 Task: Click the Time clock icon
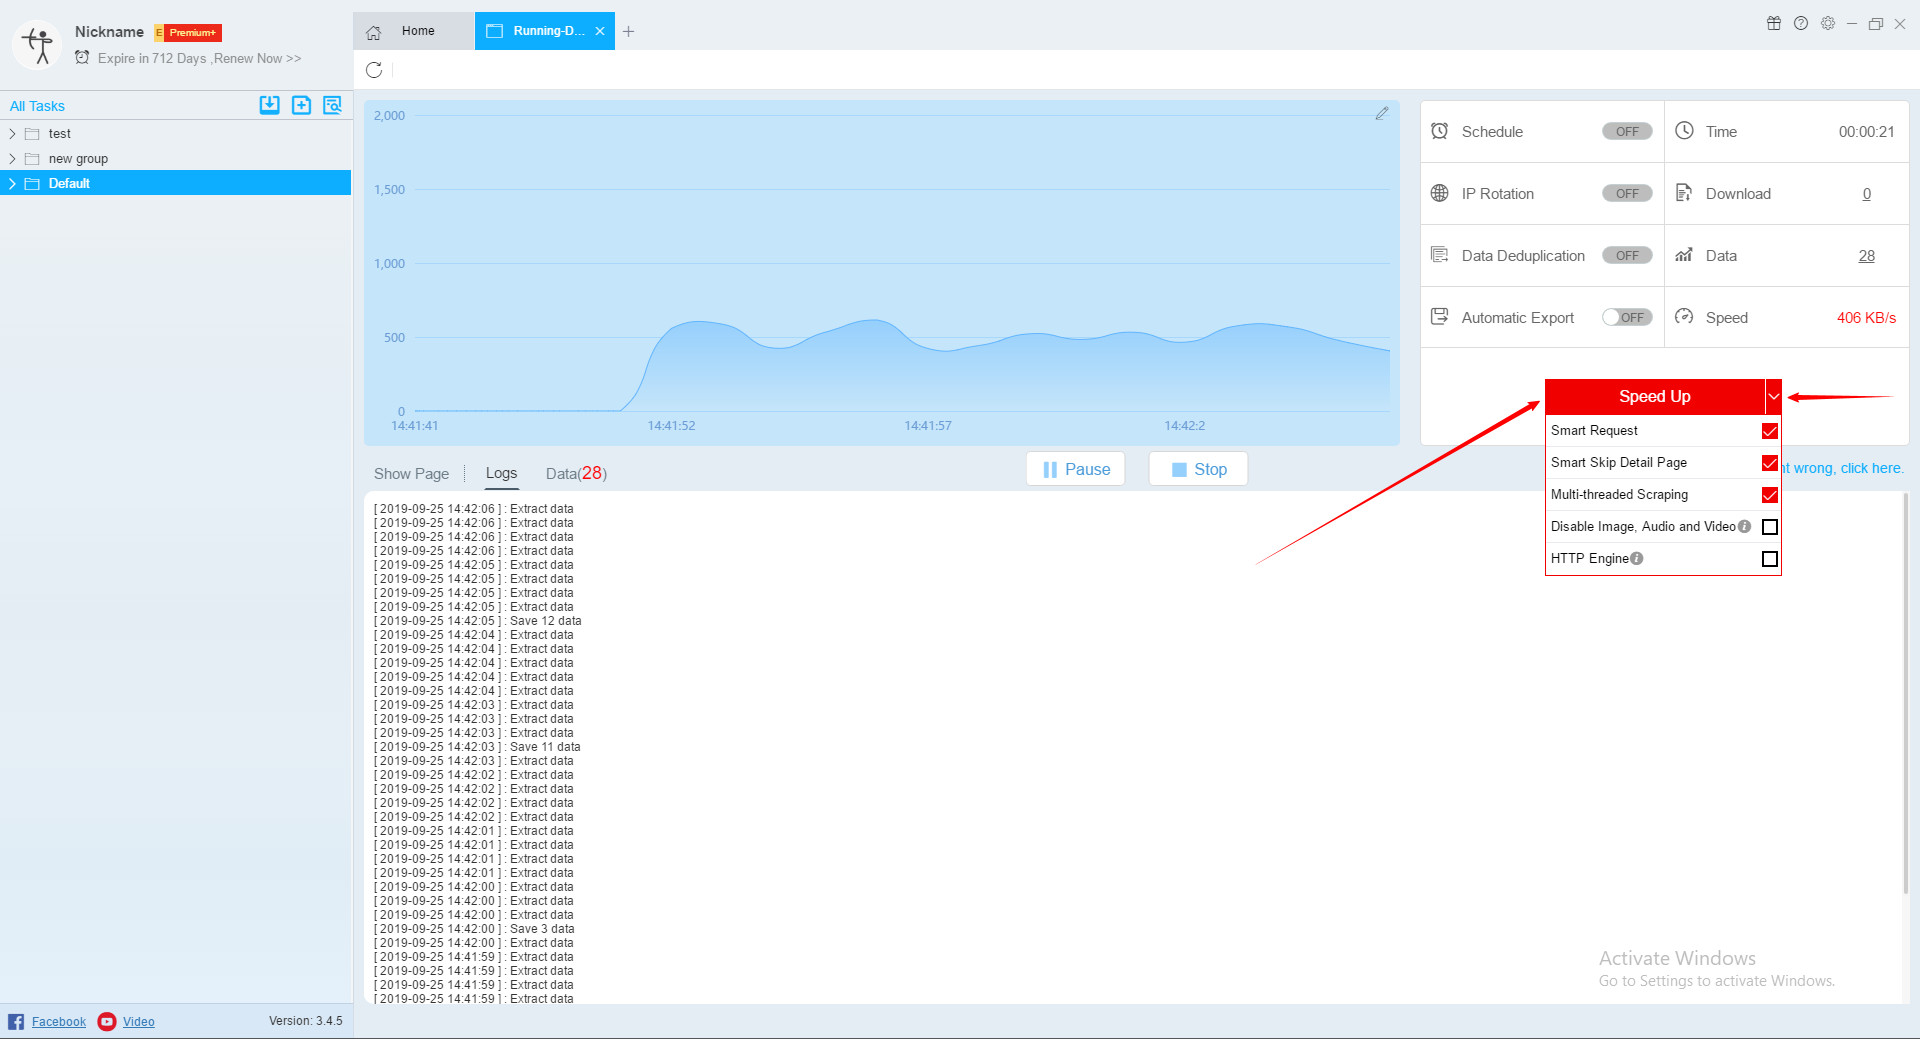pos(1685,131)
